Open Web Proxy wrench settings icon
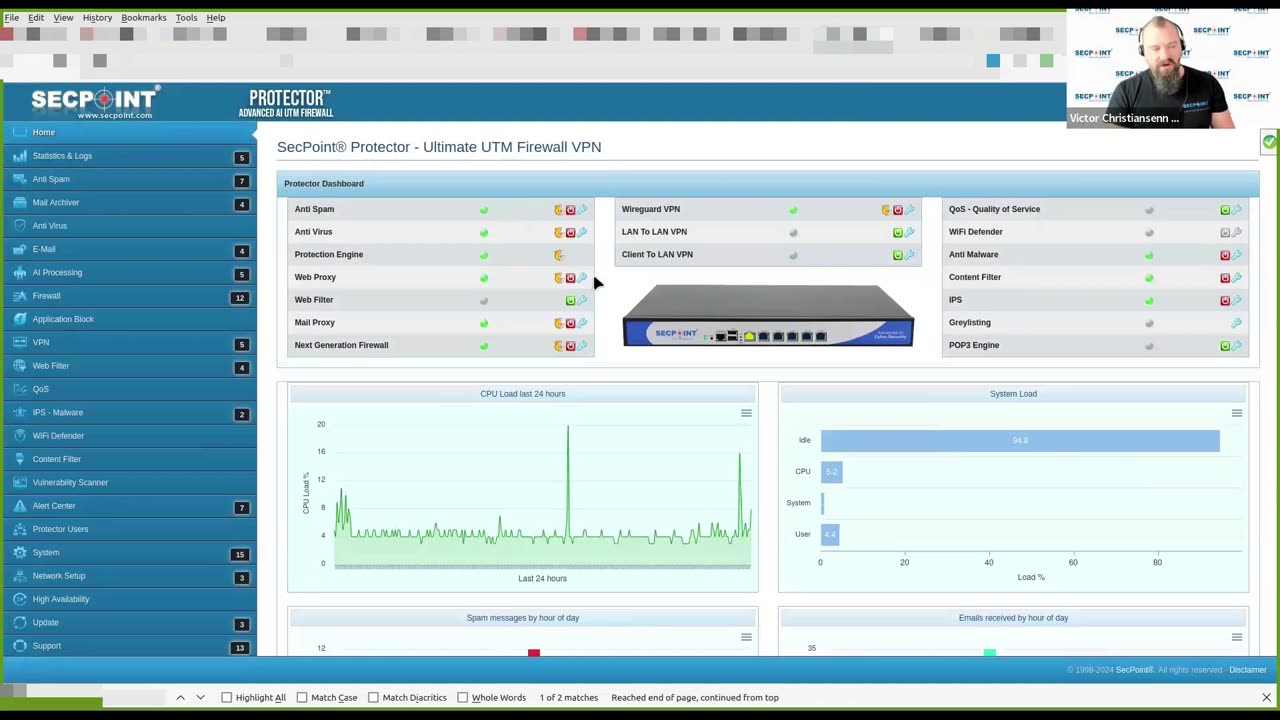The width and height of the screenshot is (1280, 720). 583,278
